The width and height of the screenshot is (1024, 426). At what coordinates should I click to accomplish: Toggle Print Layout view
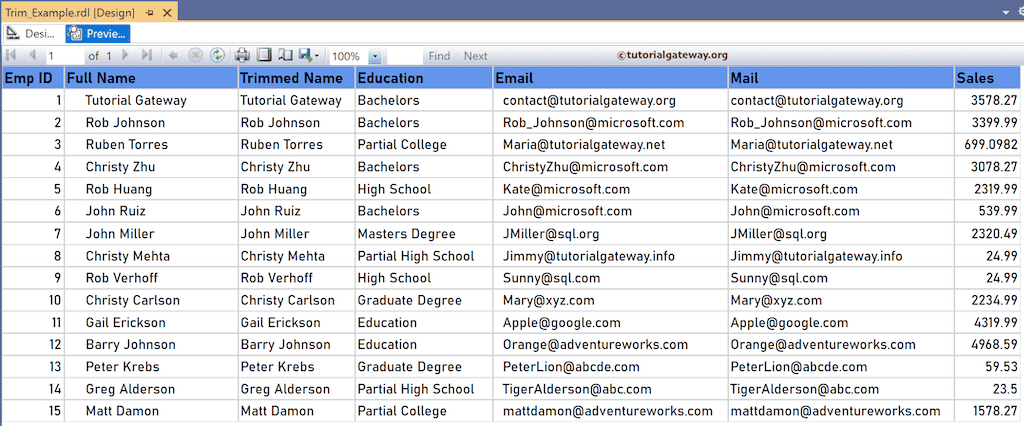click(x=264, y=56)
